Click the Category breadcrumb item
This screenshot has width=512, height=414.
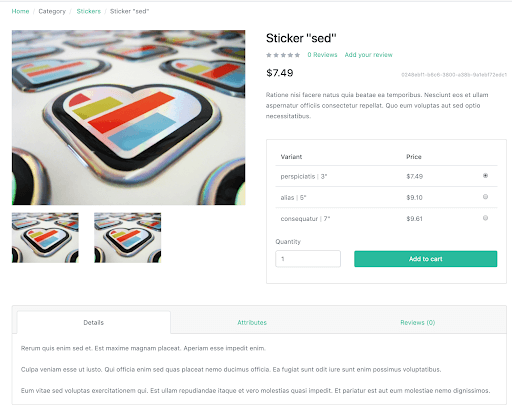52,11
